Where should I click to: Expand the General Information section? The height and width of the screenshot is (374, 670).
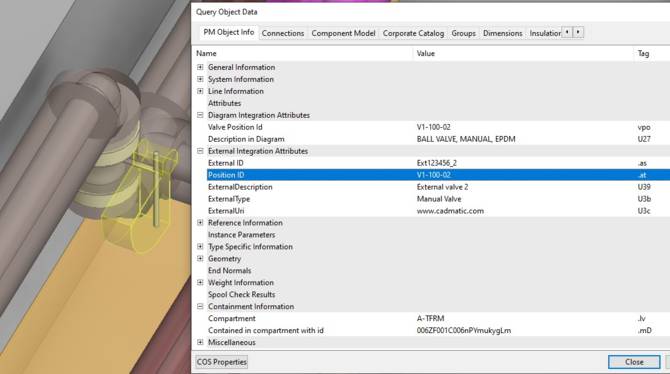200,67
